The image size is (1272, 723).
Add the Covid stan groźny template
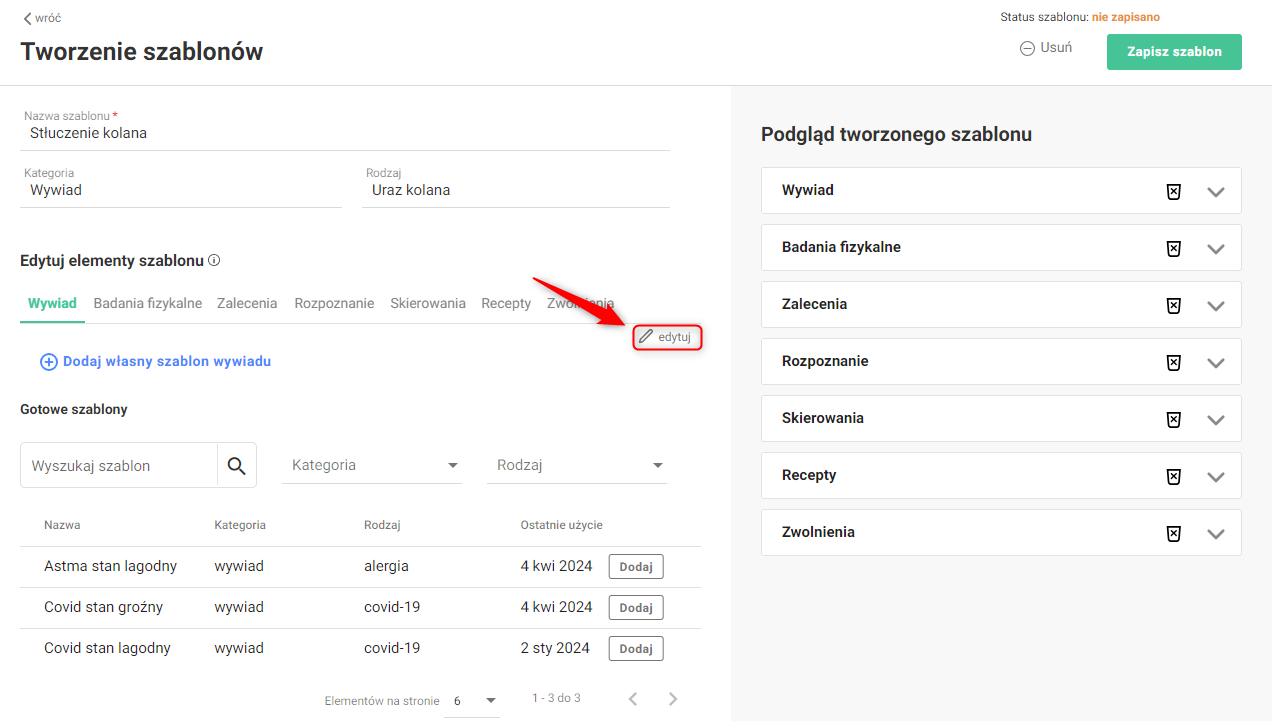click(636, 608)
